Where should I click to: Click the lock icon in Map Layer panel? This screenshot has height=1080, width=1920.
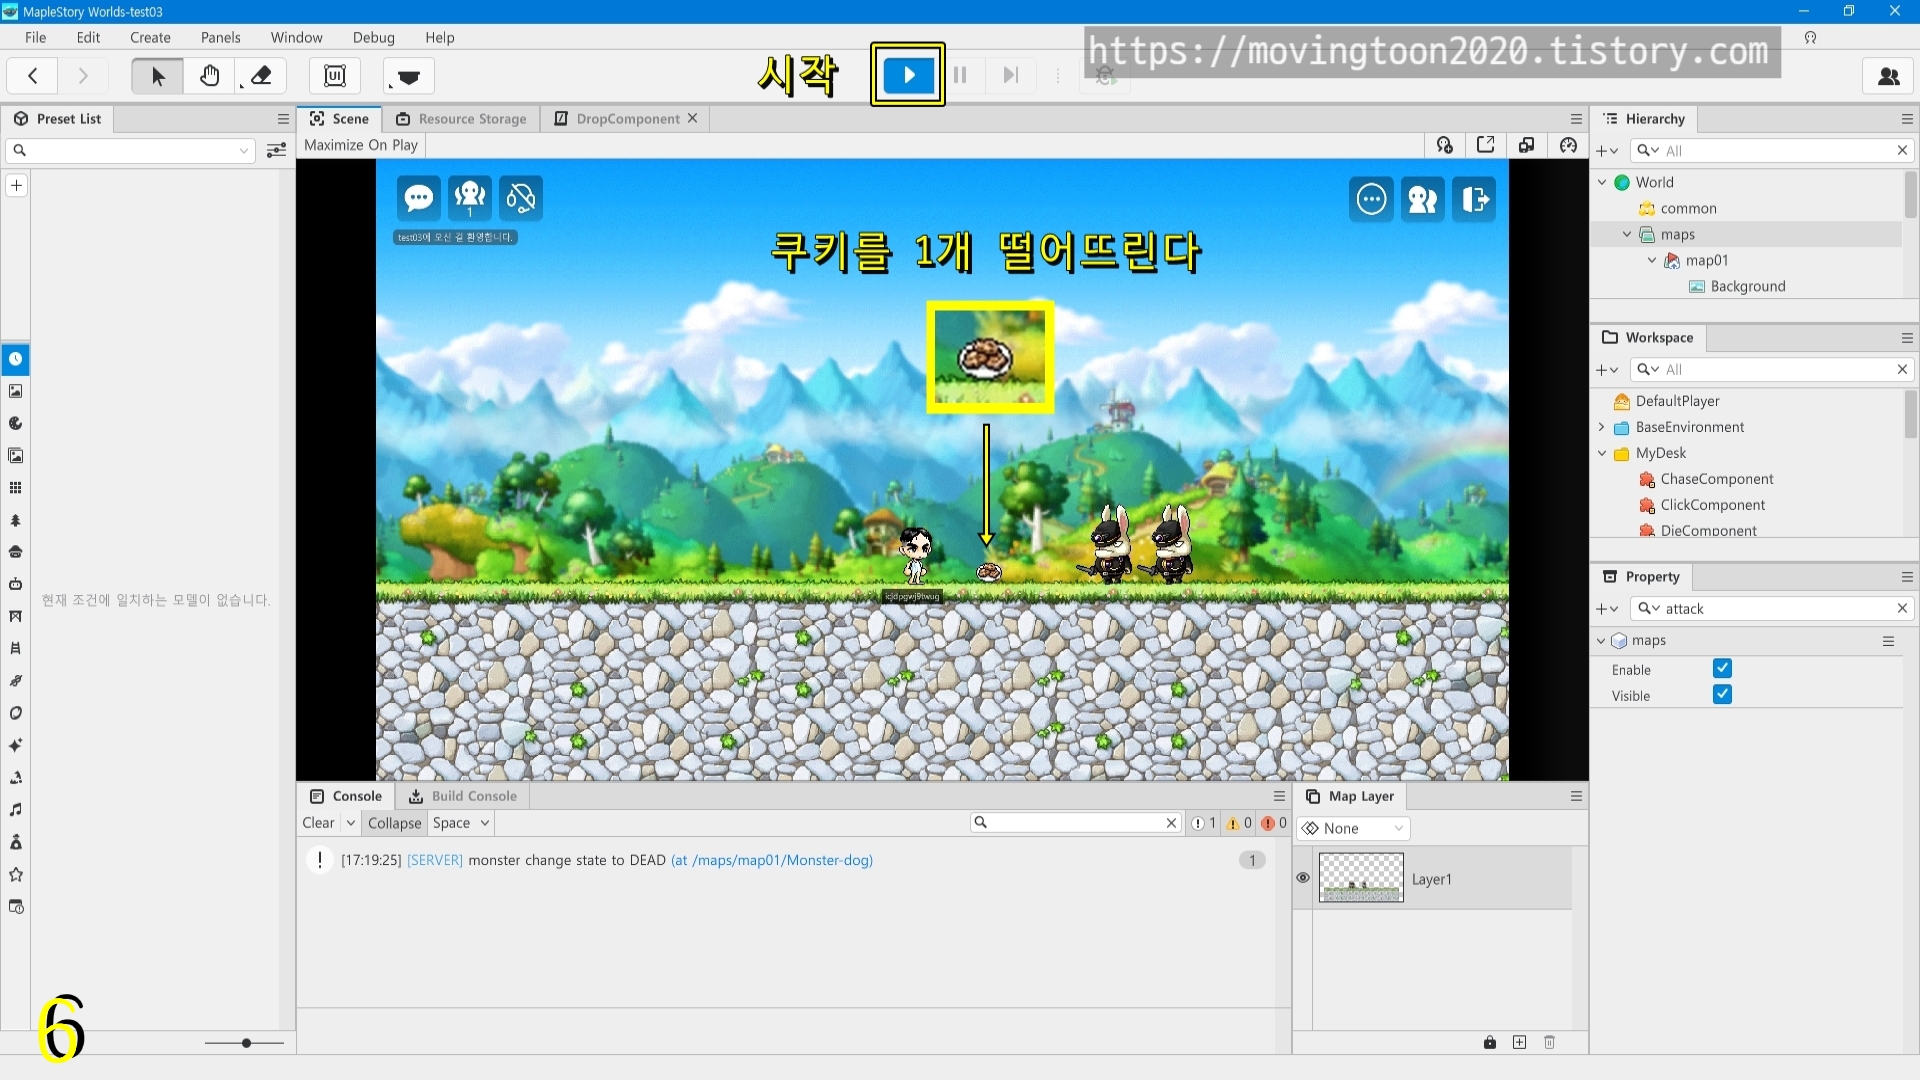[x=1490, y=1042]
